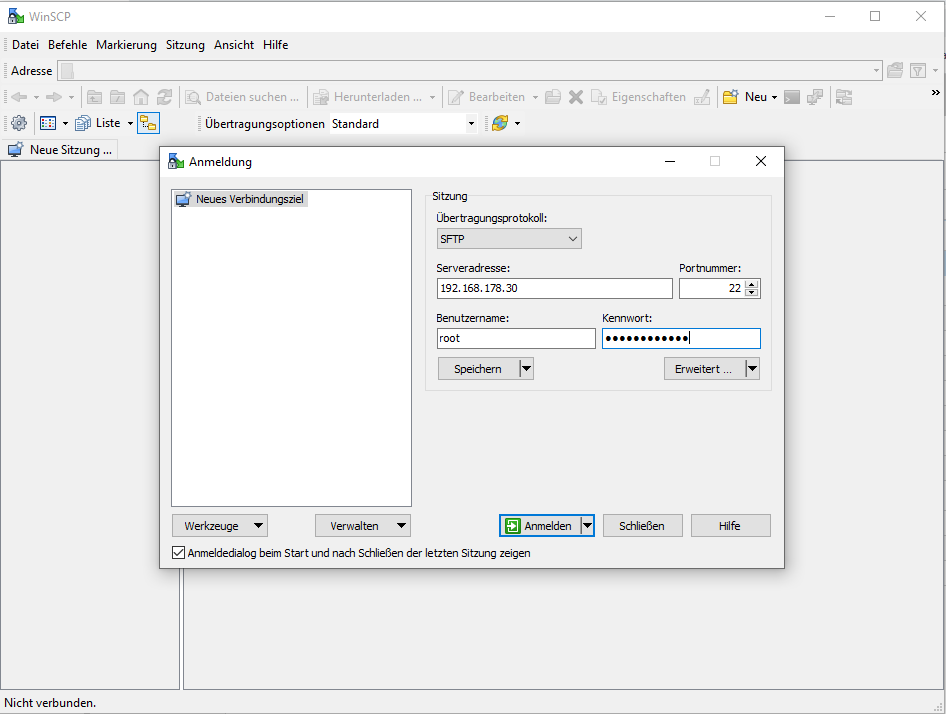Viewport: 946px width, 714px height.
Task: Toggle the folder tree view button
Action: tap(148, 123)
